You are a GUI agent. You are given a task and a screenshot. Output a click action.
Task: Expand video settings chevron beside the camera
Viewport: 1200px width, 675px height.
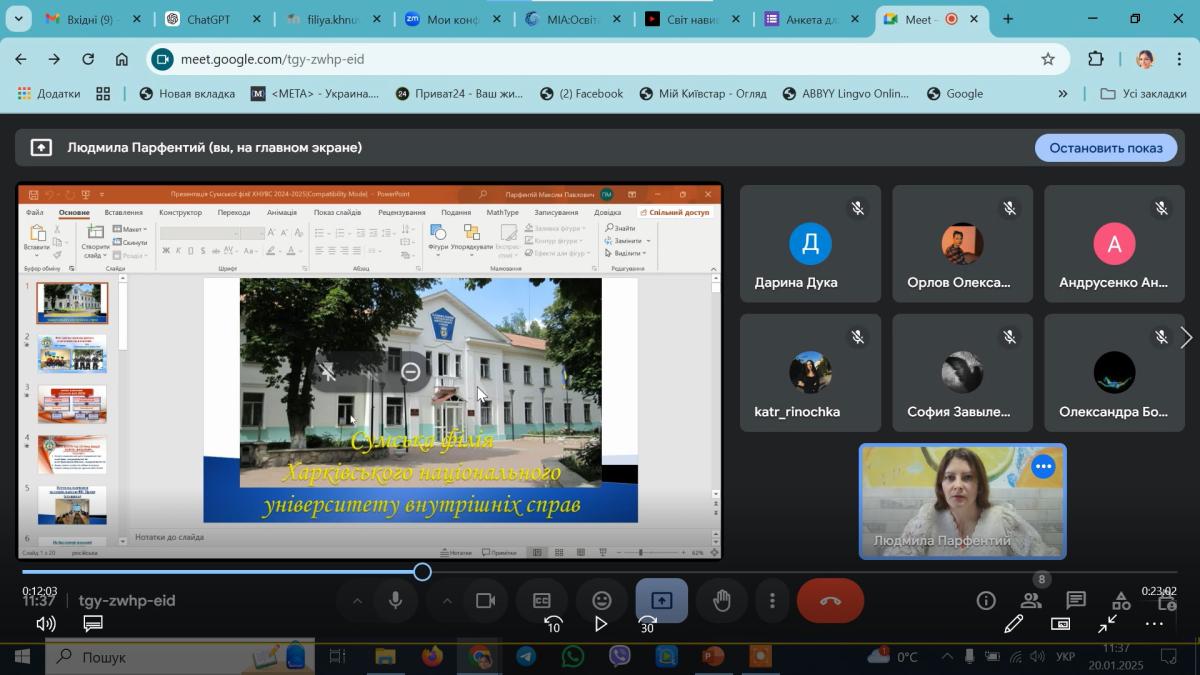click(x=447, y=600)
